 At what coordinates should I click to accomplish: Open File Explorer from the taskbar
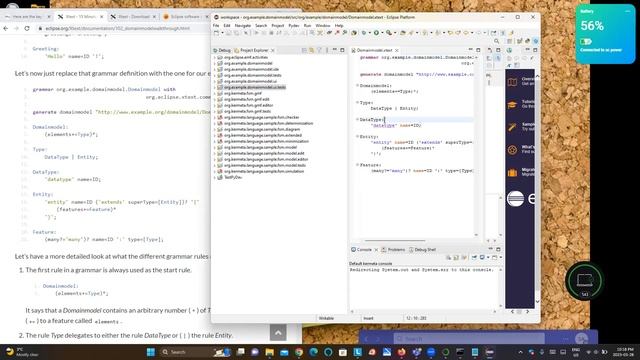269,352
